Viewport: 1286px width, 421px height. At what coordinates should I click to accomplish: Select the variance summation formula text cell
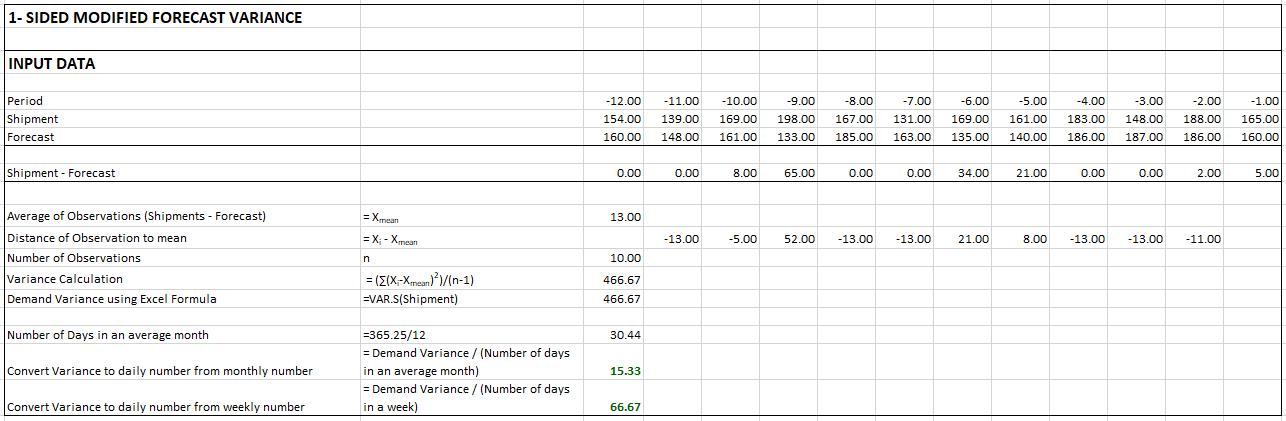(x=471, y=279)
